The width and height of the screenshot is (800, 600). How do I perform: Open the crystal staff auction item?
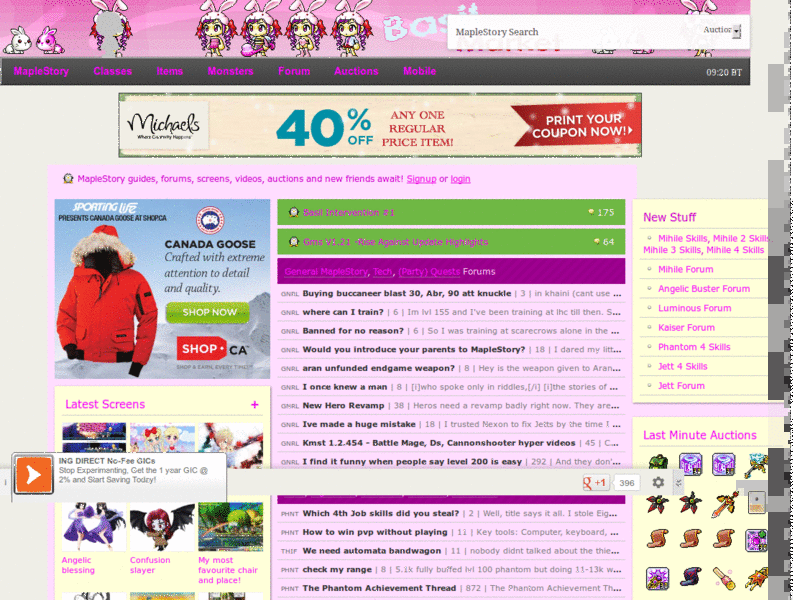(756, 464)
